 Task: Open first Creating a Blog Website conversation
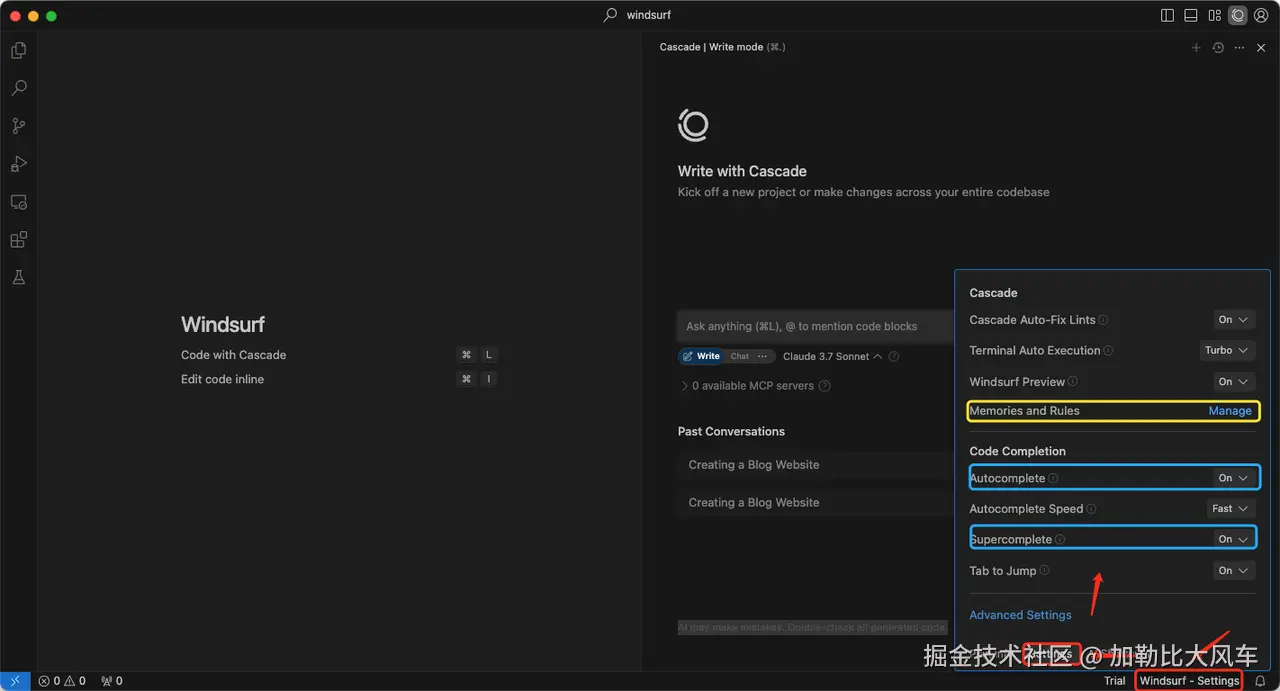(815, 465)
